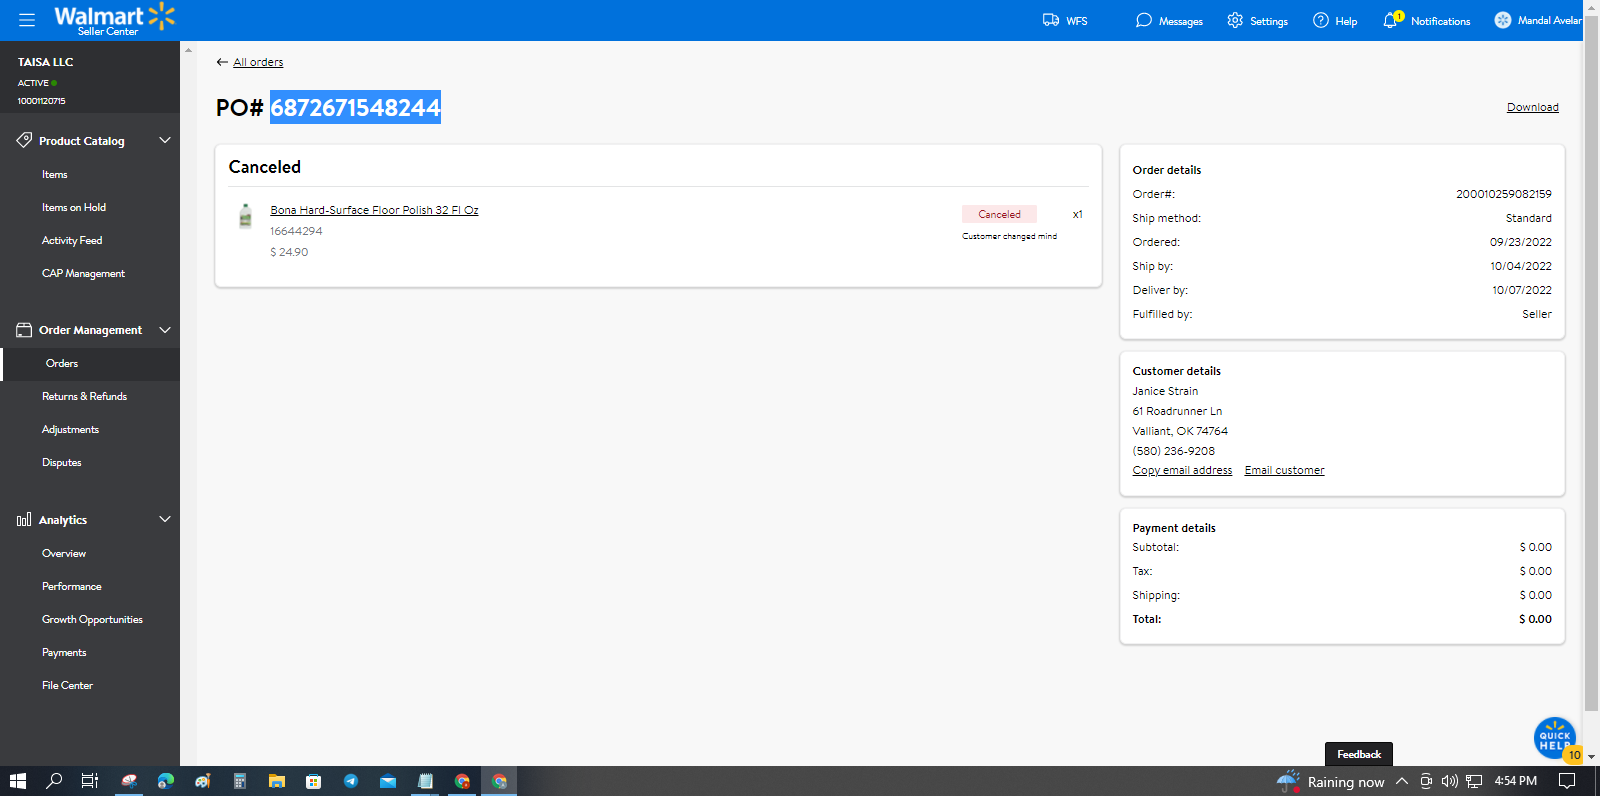Click the taskbar clock showing 4:54 PM

coord(1515,781)
